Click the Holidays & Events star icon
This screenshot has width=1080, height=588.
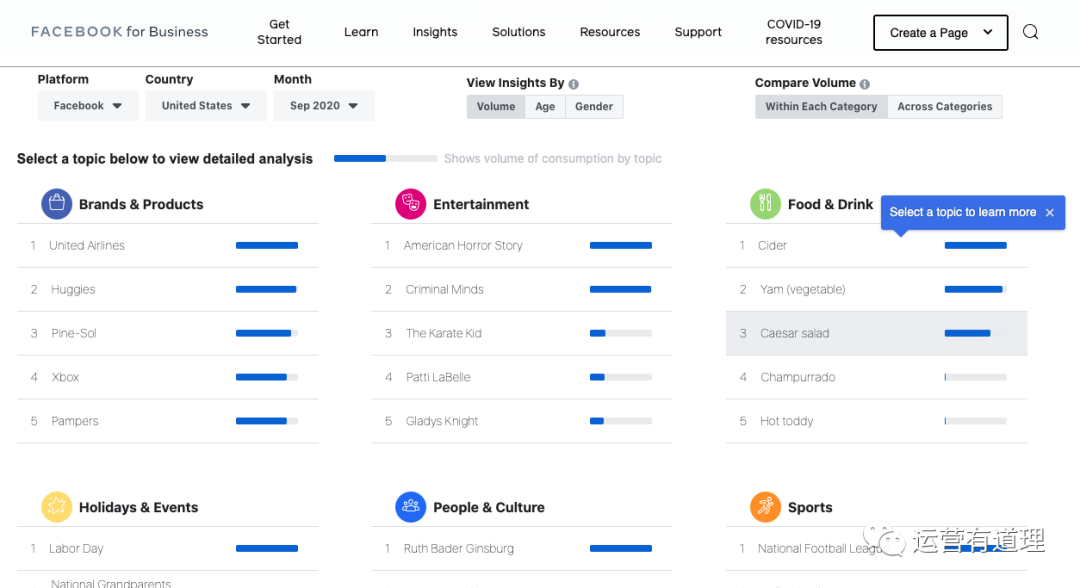[57, 507]
